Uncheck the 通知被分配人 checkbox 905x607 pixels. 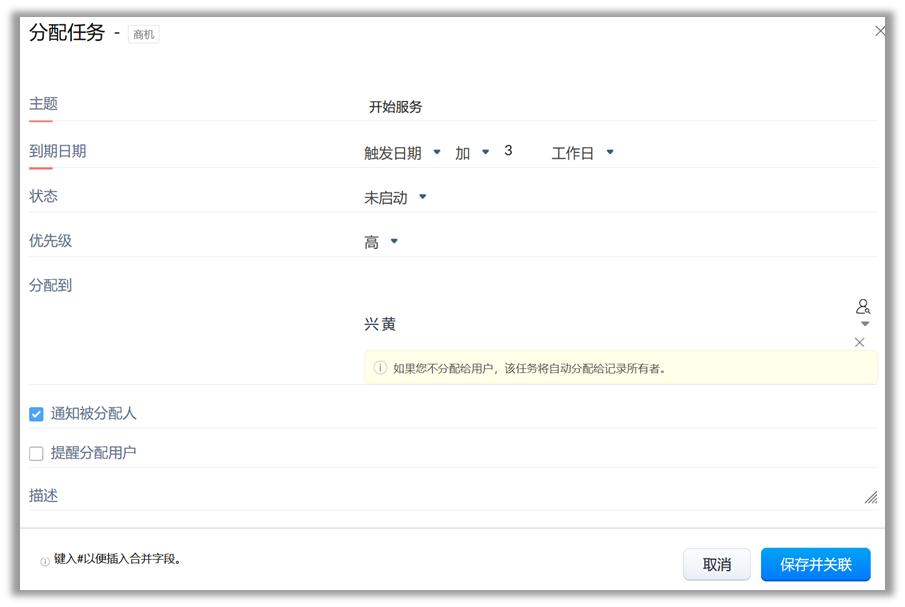[x=37, y=414]
